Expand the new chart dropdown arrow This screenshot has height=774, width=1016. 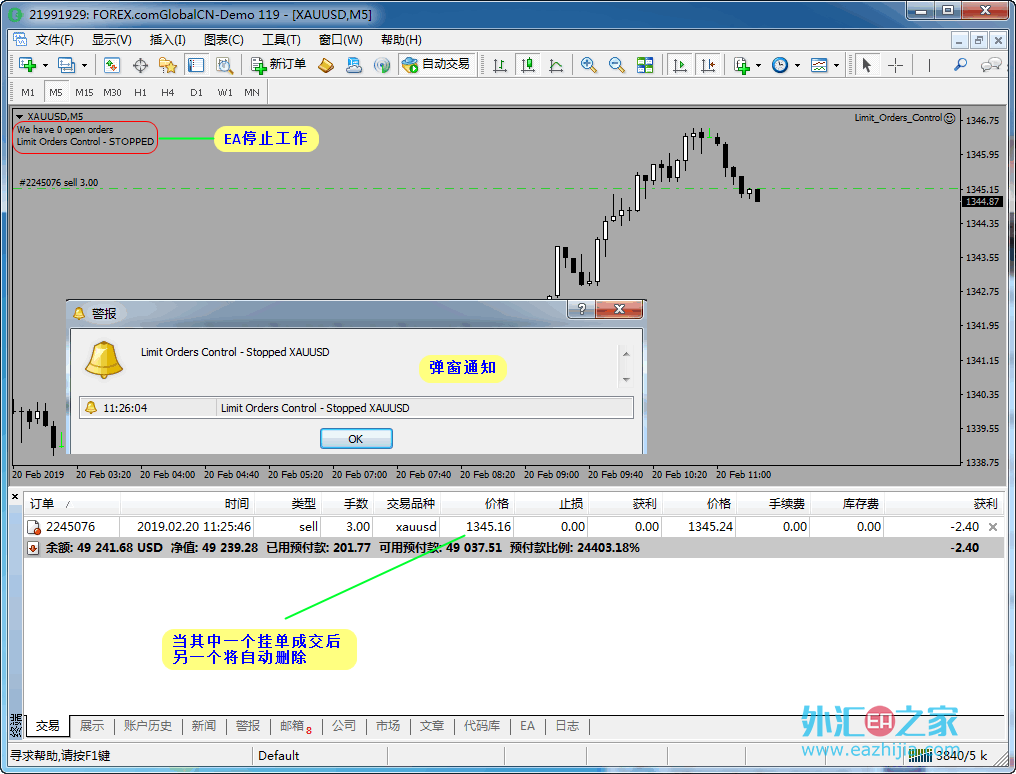coord(45,66)
